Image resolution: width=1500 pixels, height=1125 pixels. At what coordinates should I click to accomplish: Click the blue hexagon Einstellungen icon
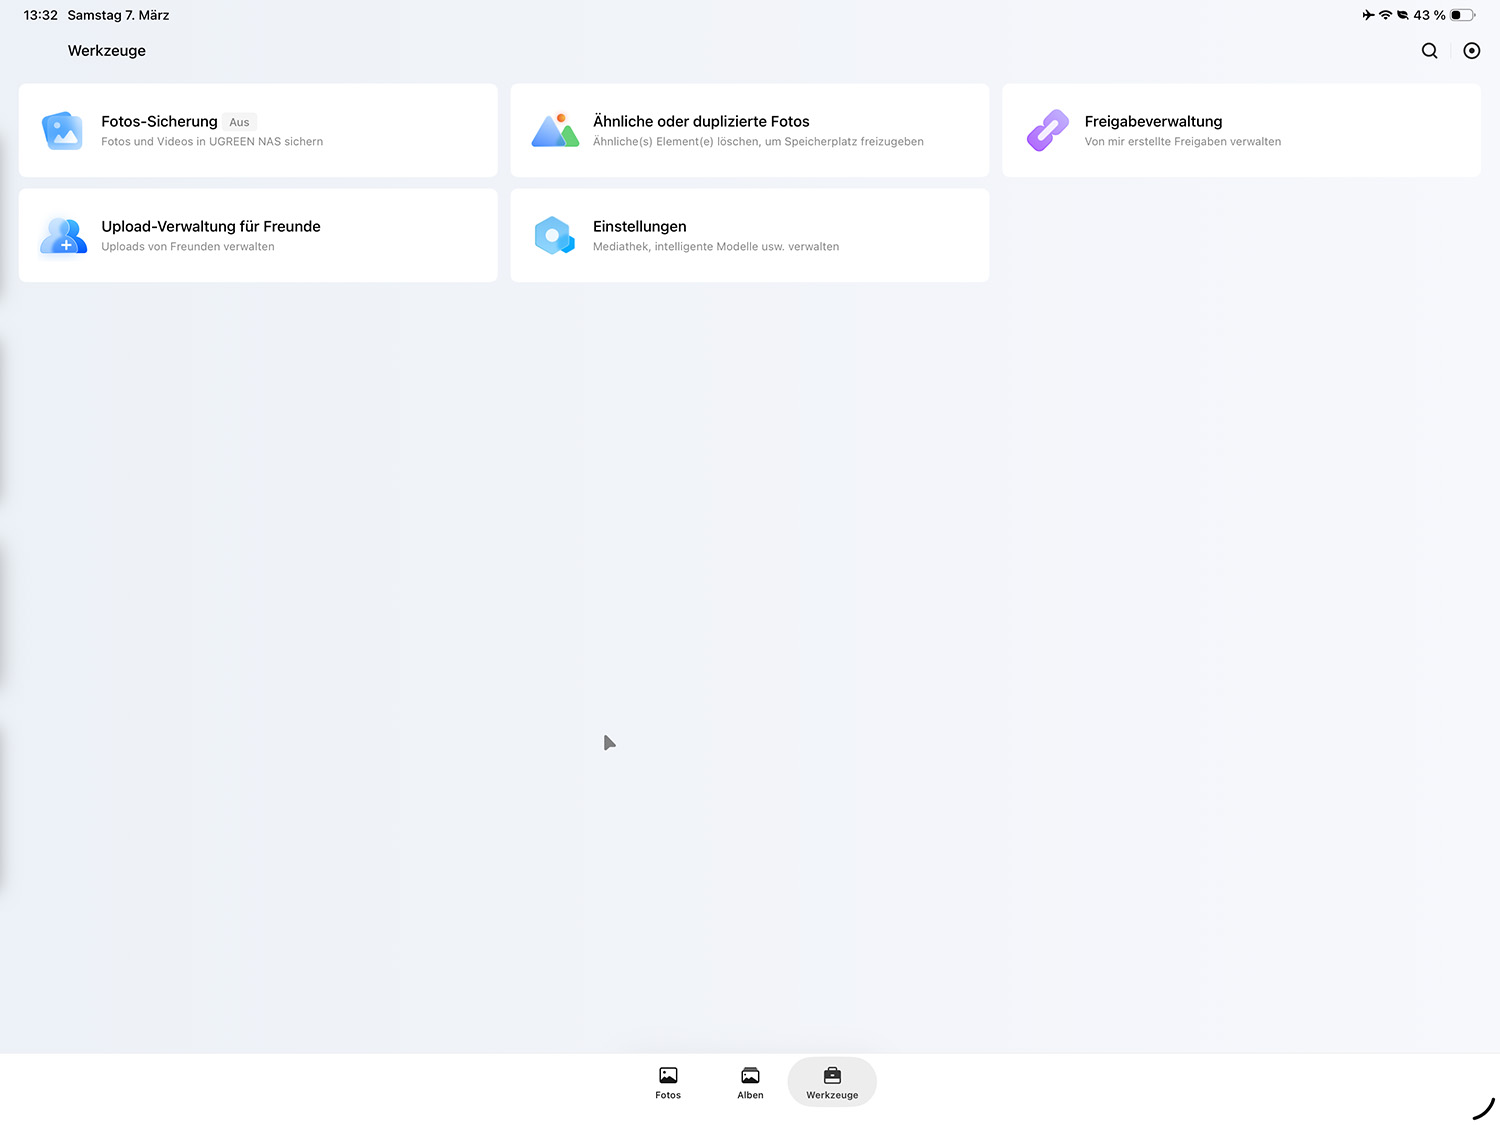point(554,236)
